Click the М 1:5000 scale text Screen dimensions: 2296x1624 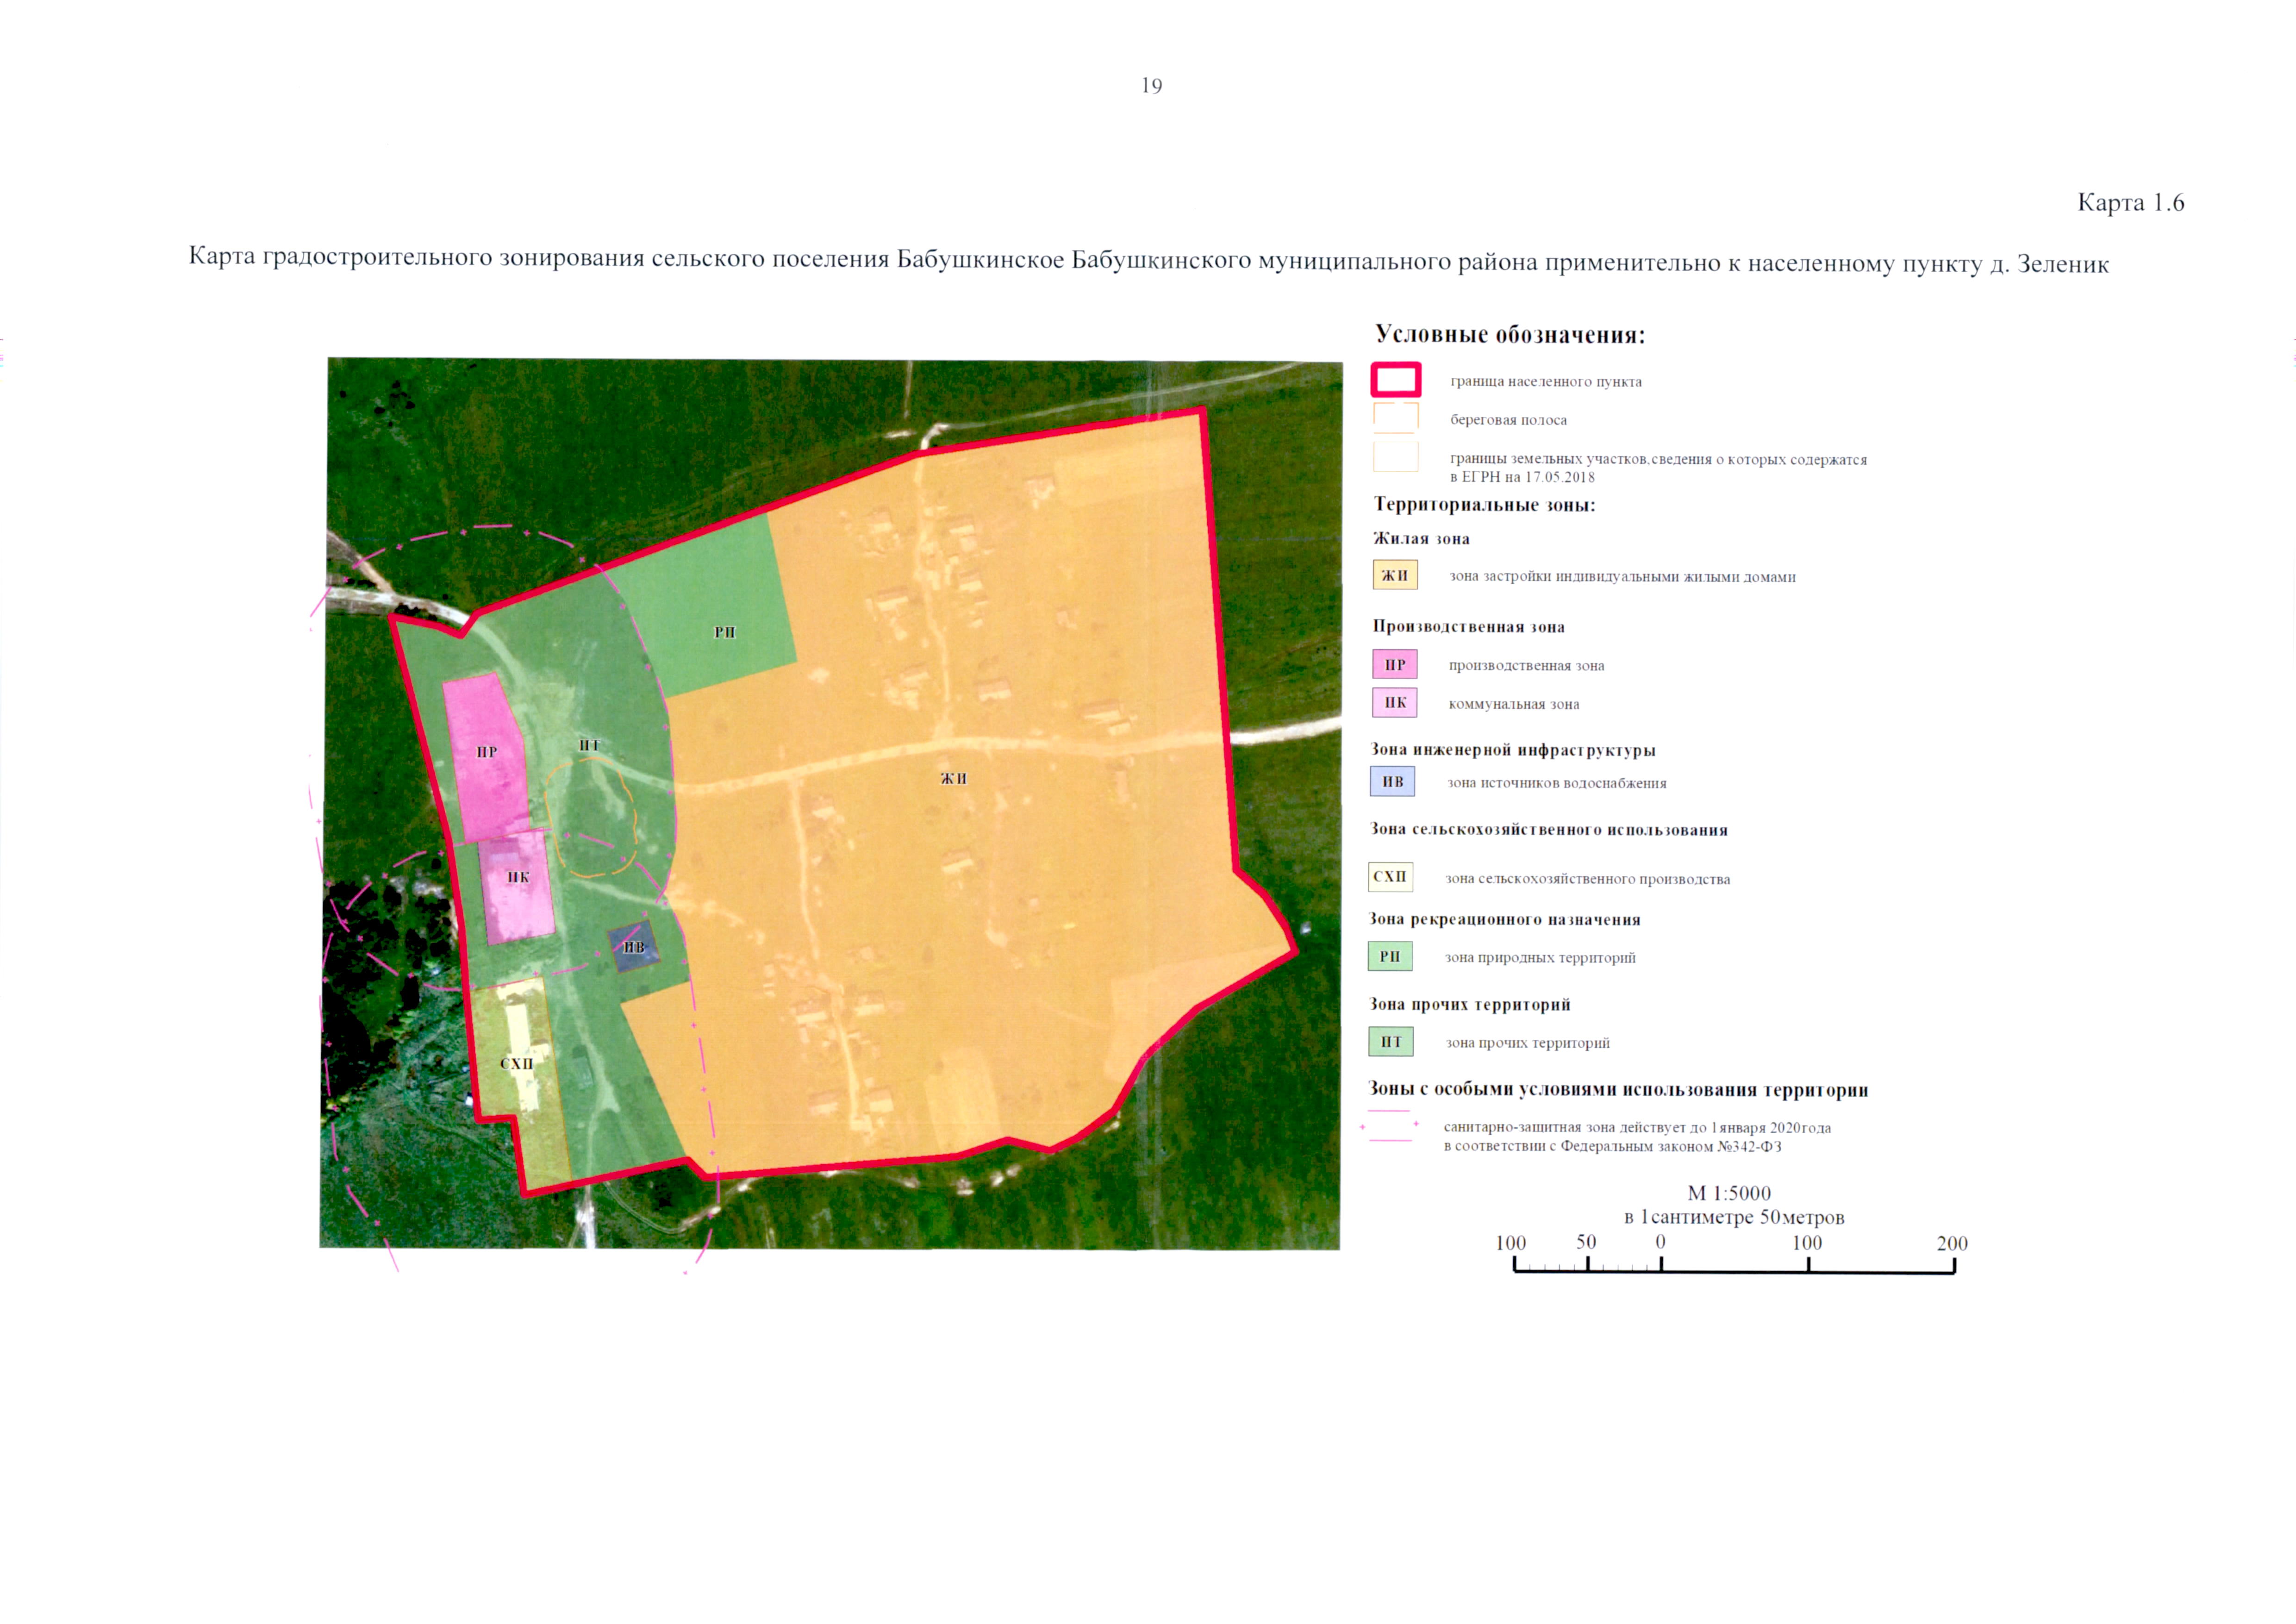(1728, 1193)
